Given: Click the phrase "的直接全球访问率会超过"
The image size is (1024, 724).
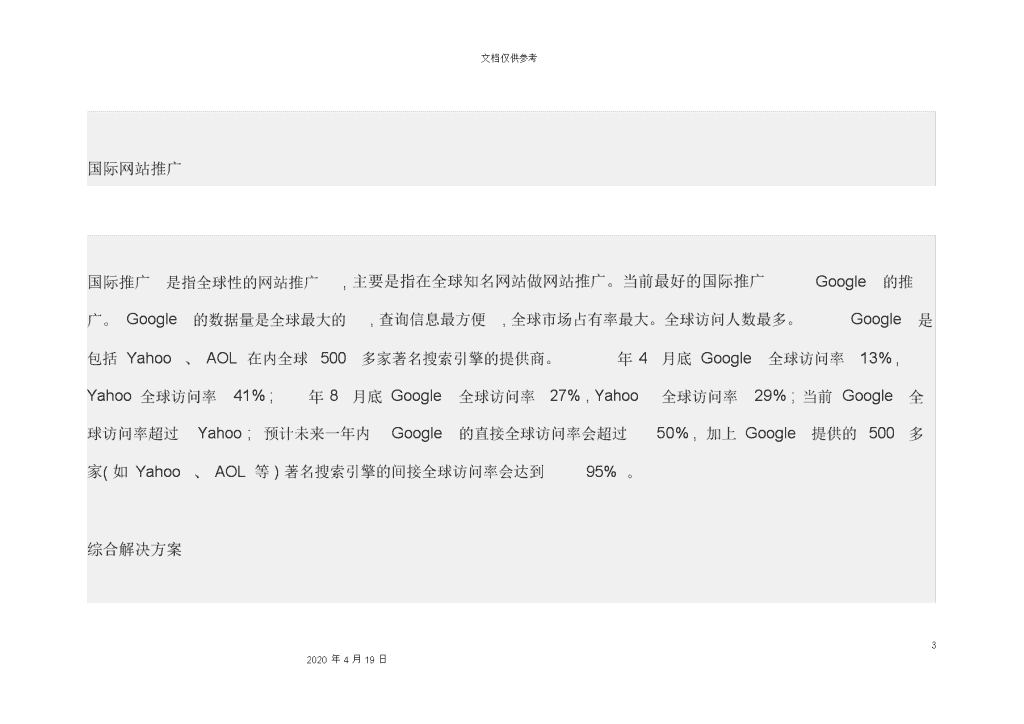Looking at the screenshot, I should pos(543,433).
